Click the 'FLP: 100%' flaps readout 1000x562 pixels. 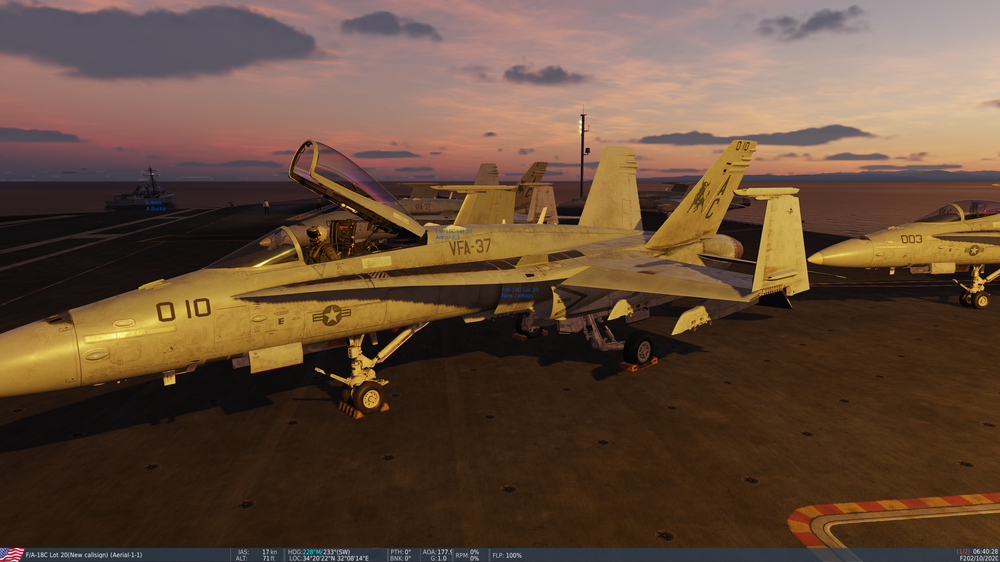507,555
